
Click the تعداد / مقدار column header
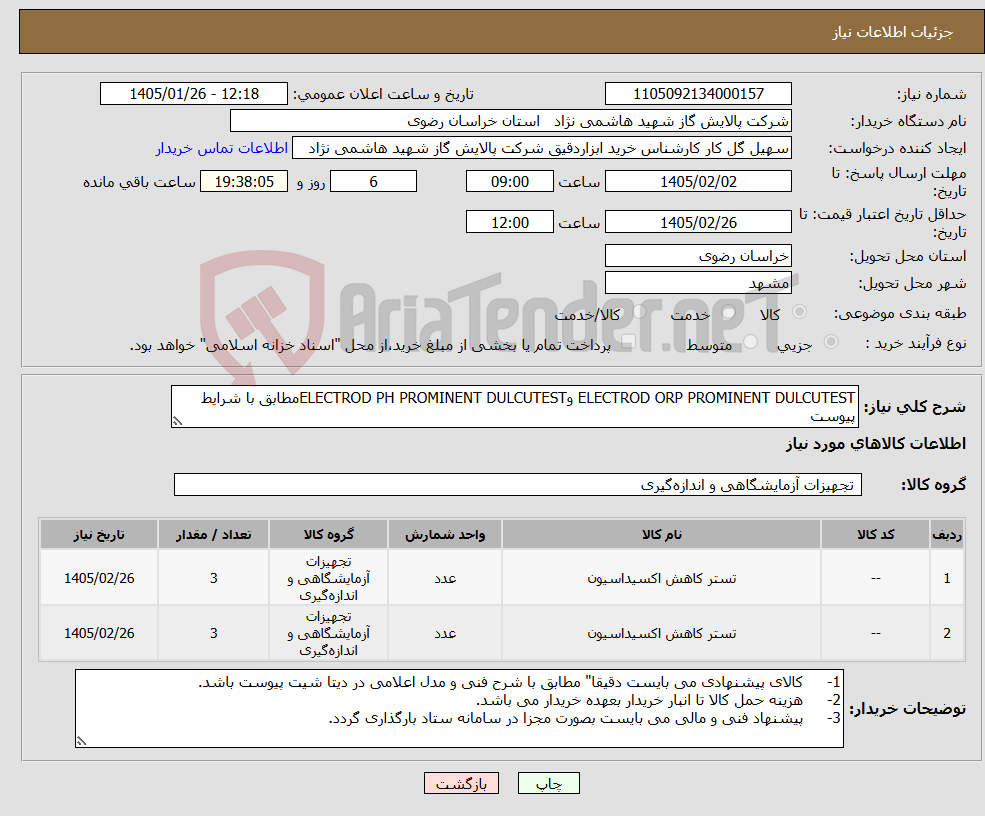click(214, 535)
